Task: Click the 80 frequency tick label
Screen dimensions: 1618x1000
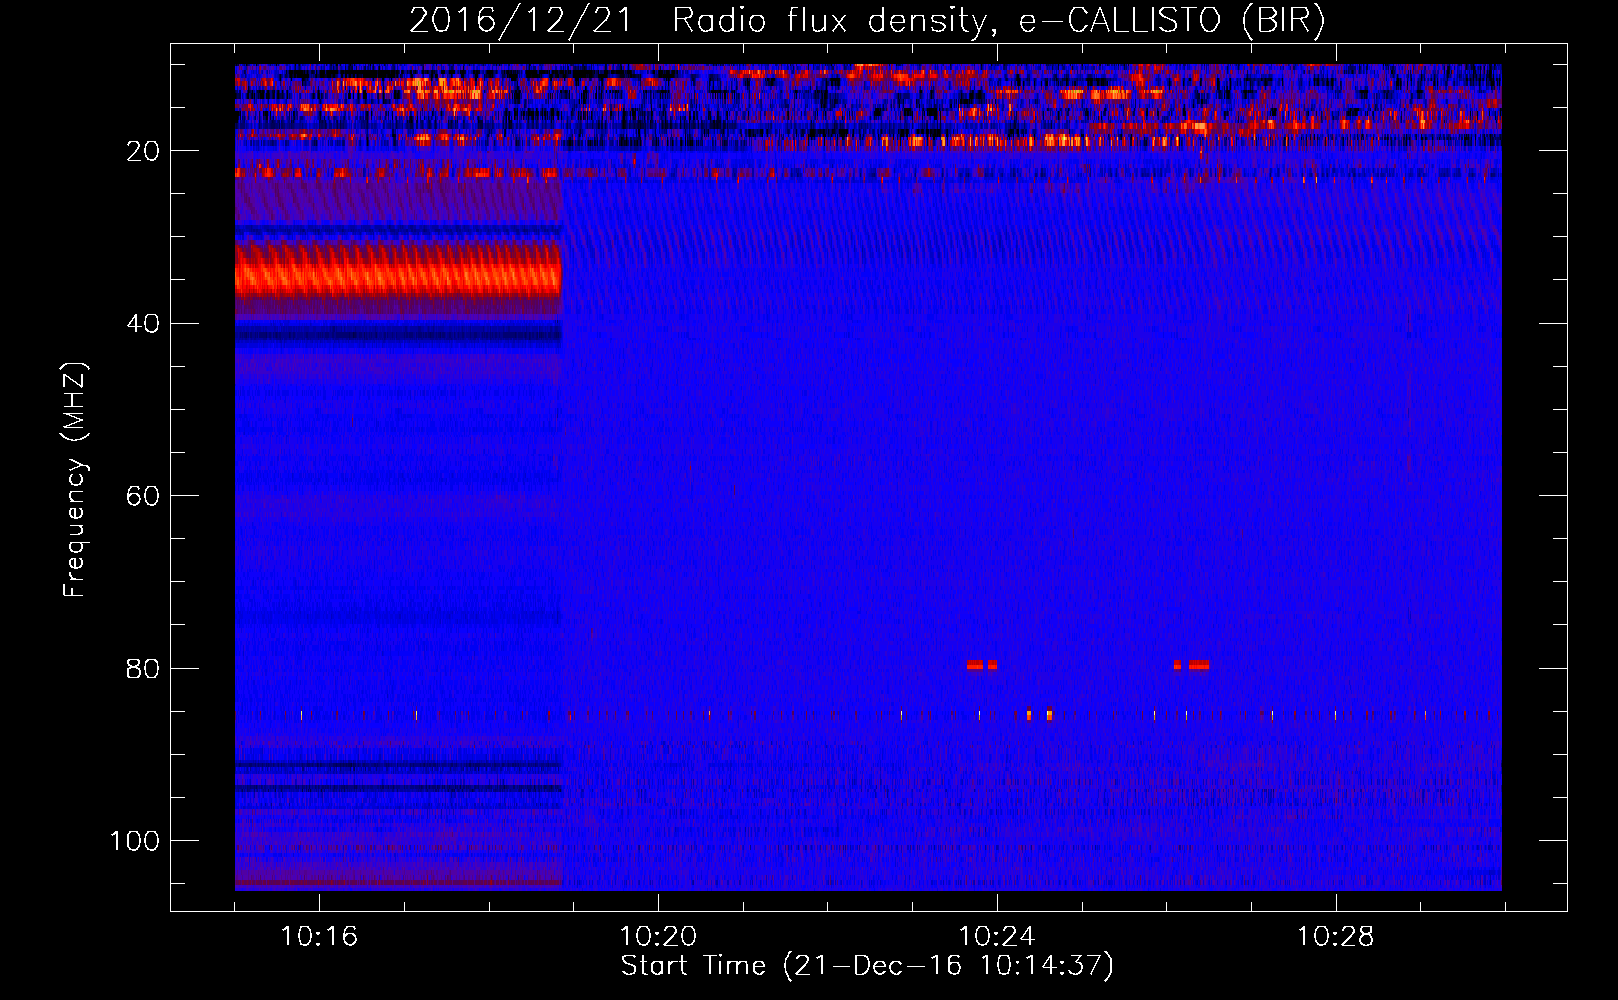Action: click(143, 669)
